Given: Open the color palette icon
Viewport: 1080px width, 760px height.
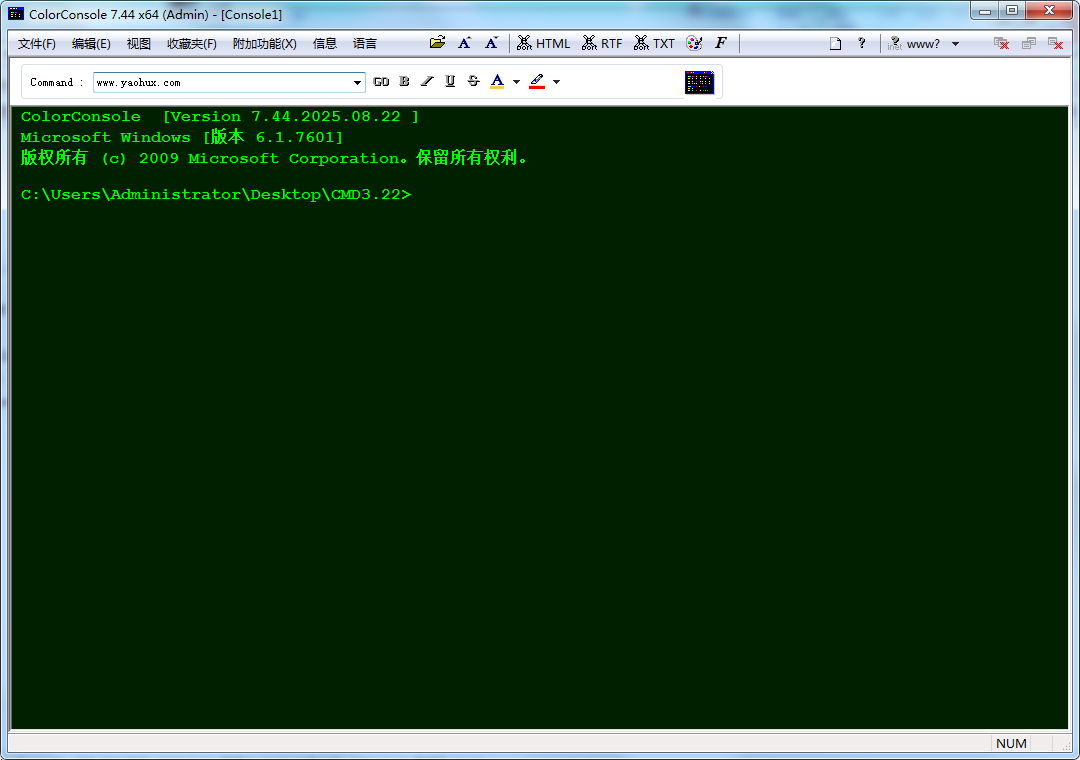Looking at the screenshot, I should click(694, 43).
